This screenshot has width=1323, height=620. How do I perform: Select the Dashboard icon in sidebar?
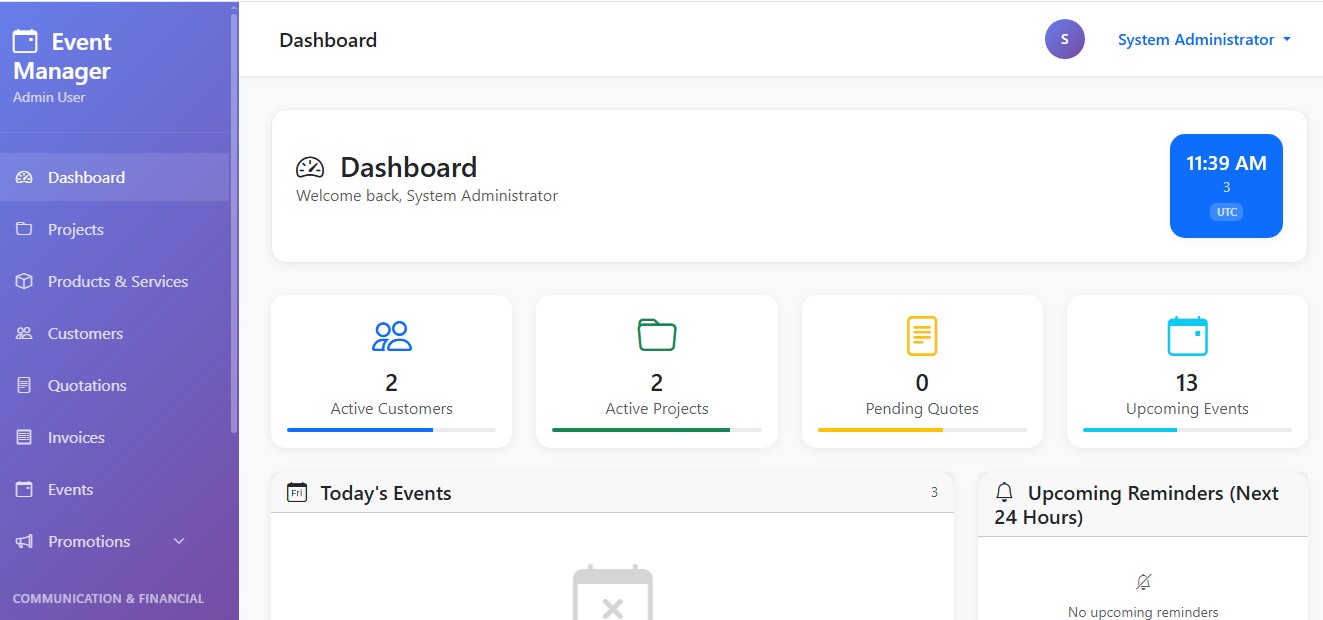pyautogui.click(x=24, y=176)
